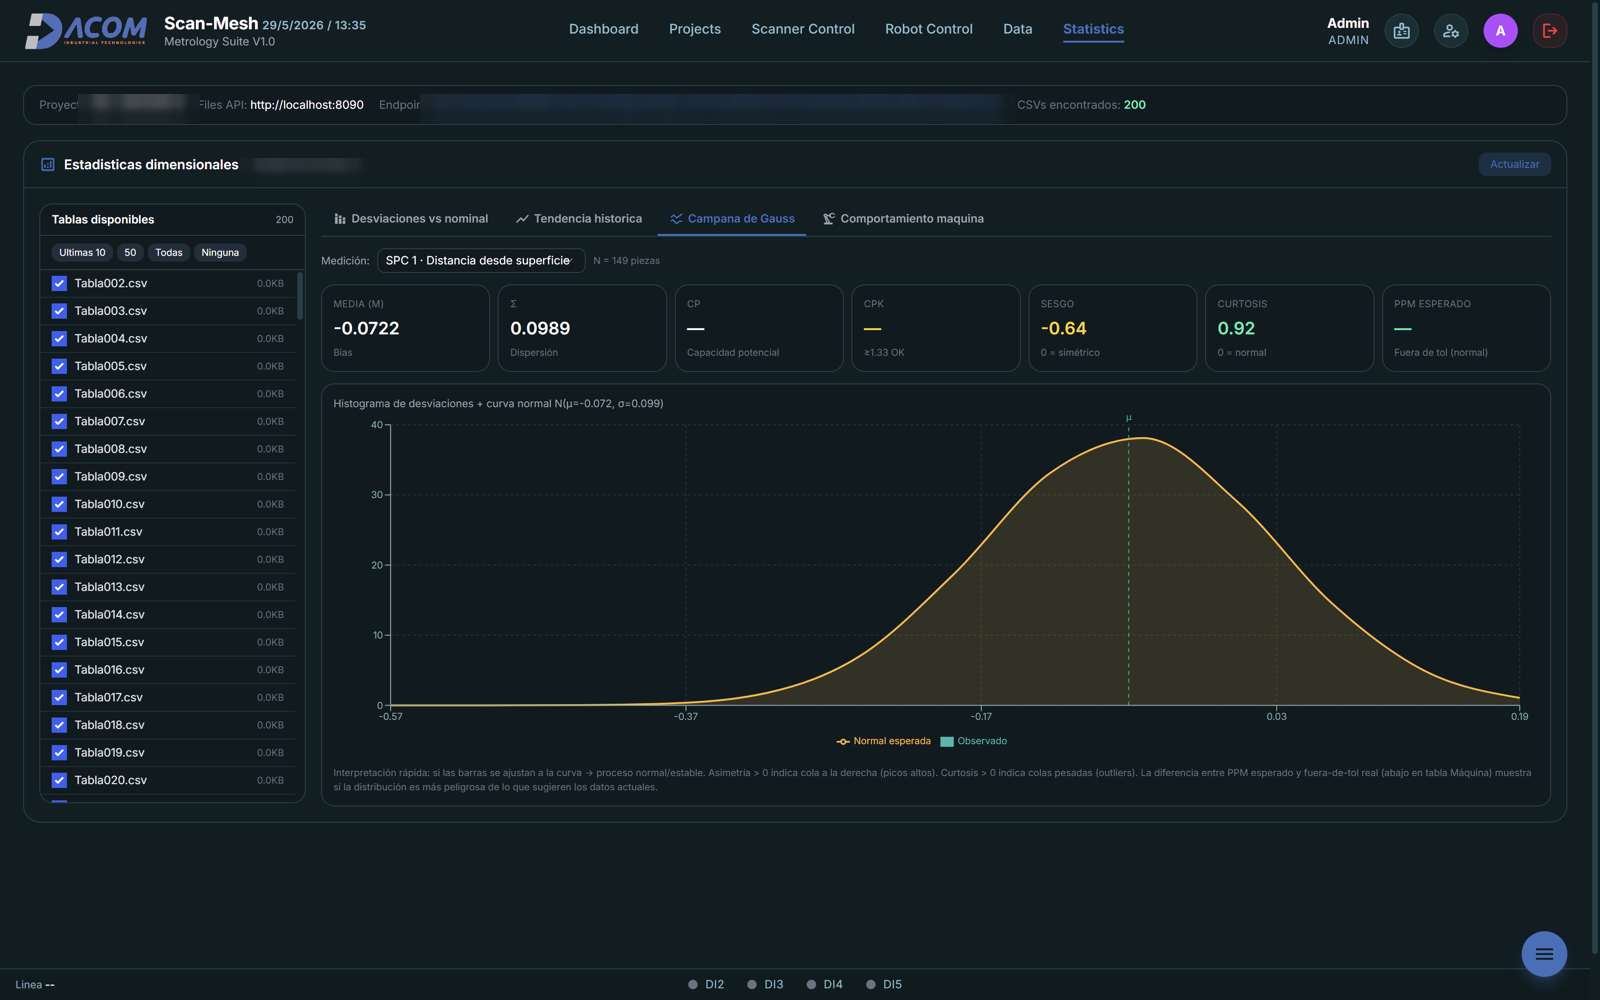Open the robot status icon beside Admin
Image resolution: width=1600 pixels, height=1000 pixels.
[1401, 31]
